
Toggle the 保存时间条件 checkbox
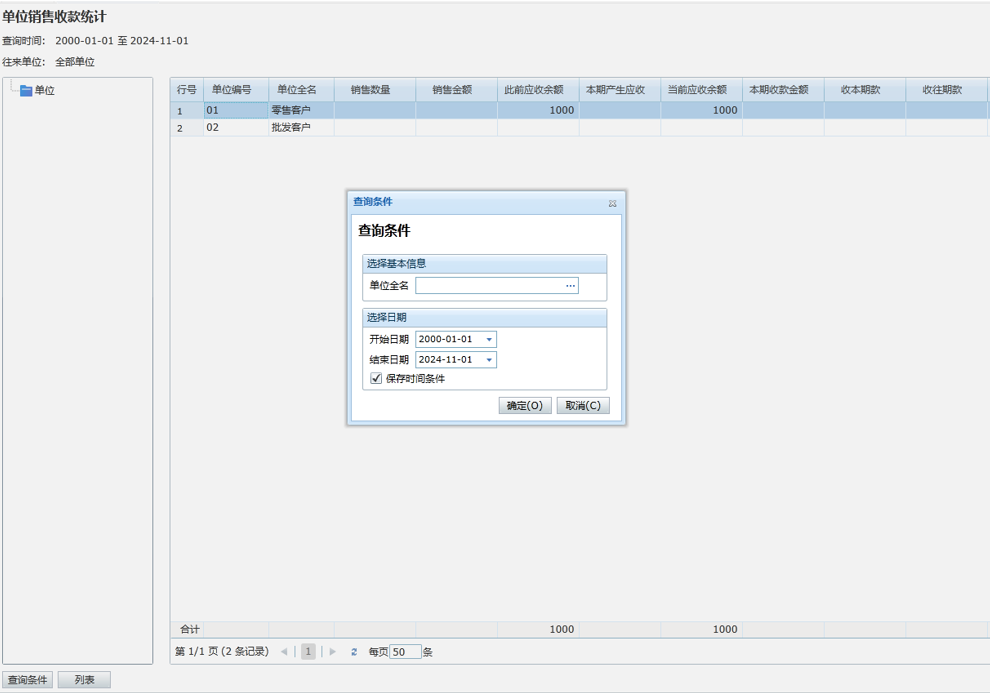(x=376, y=379)
